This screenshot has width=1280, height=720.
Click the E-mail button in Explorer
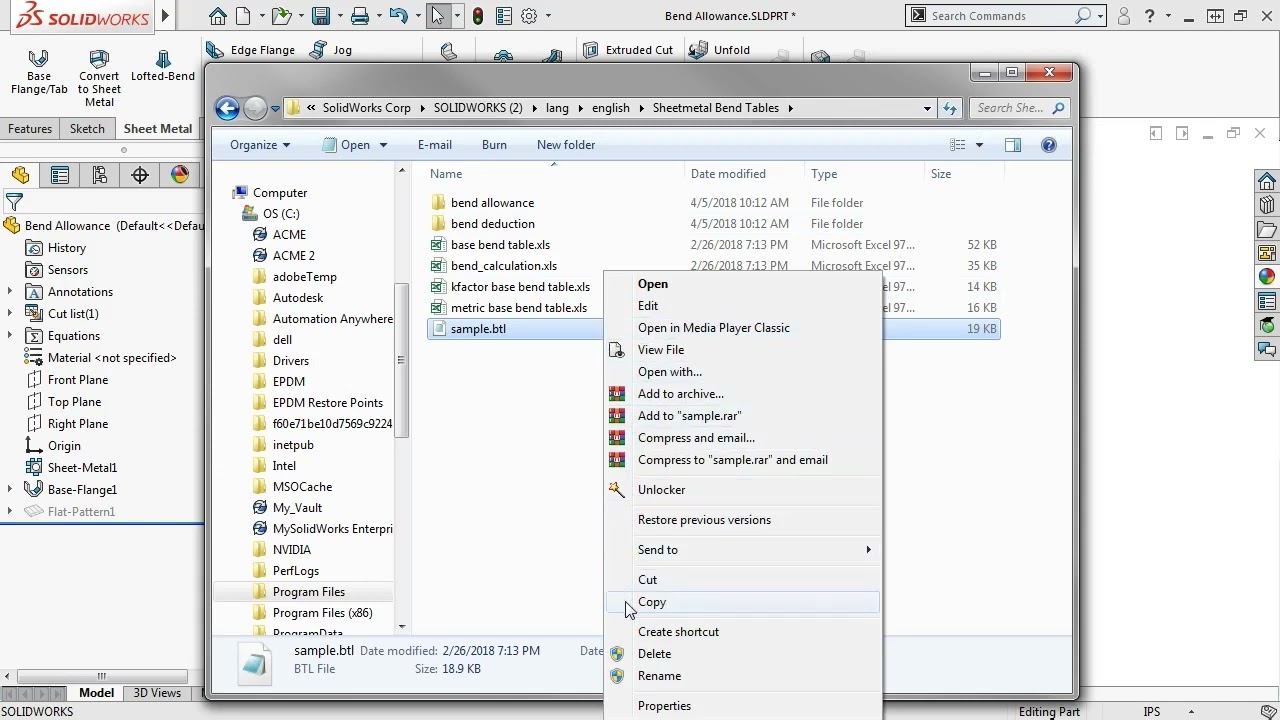[x=435, y=145]
